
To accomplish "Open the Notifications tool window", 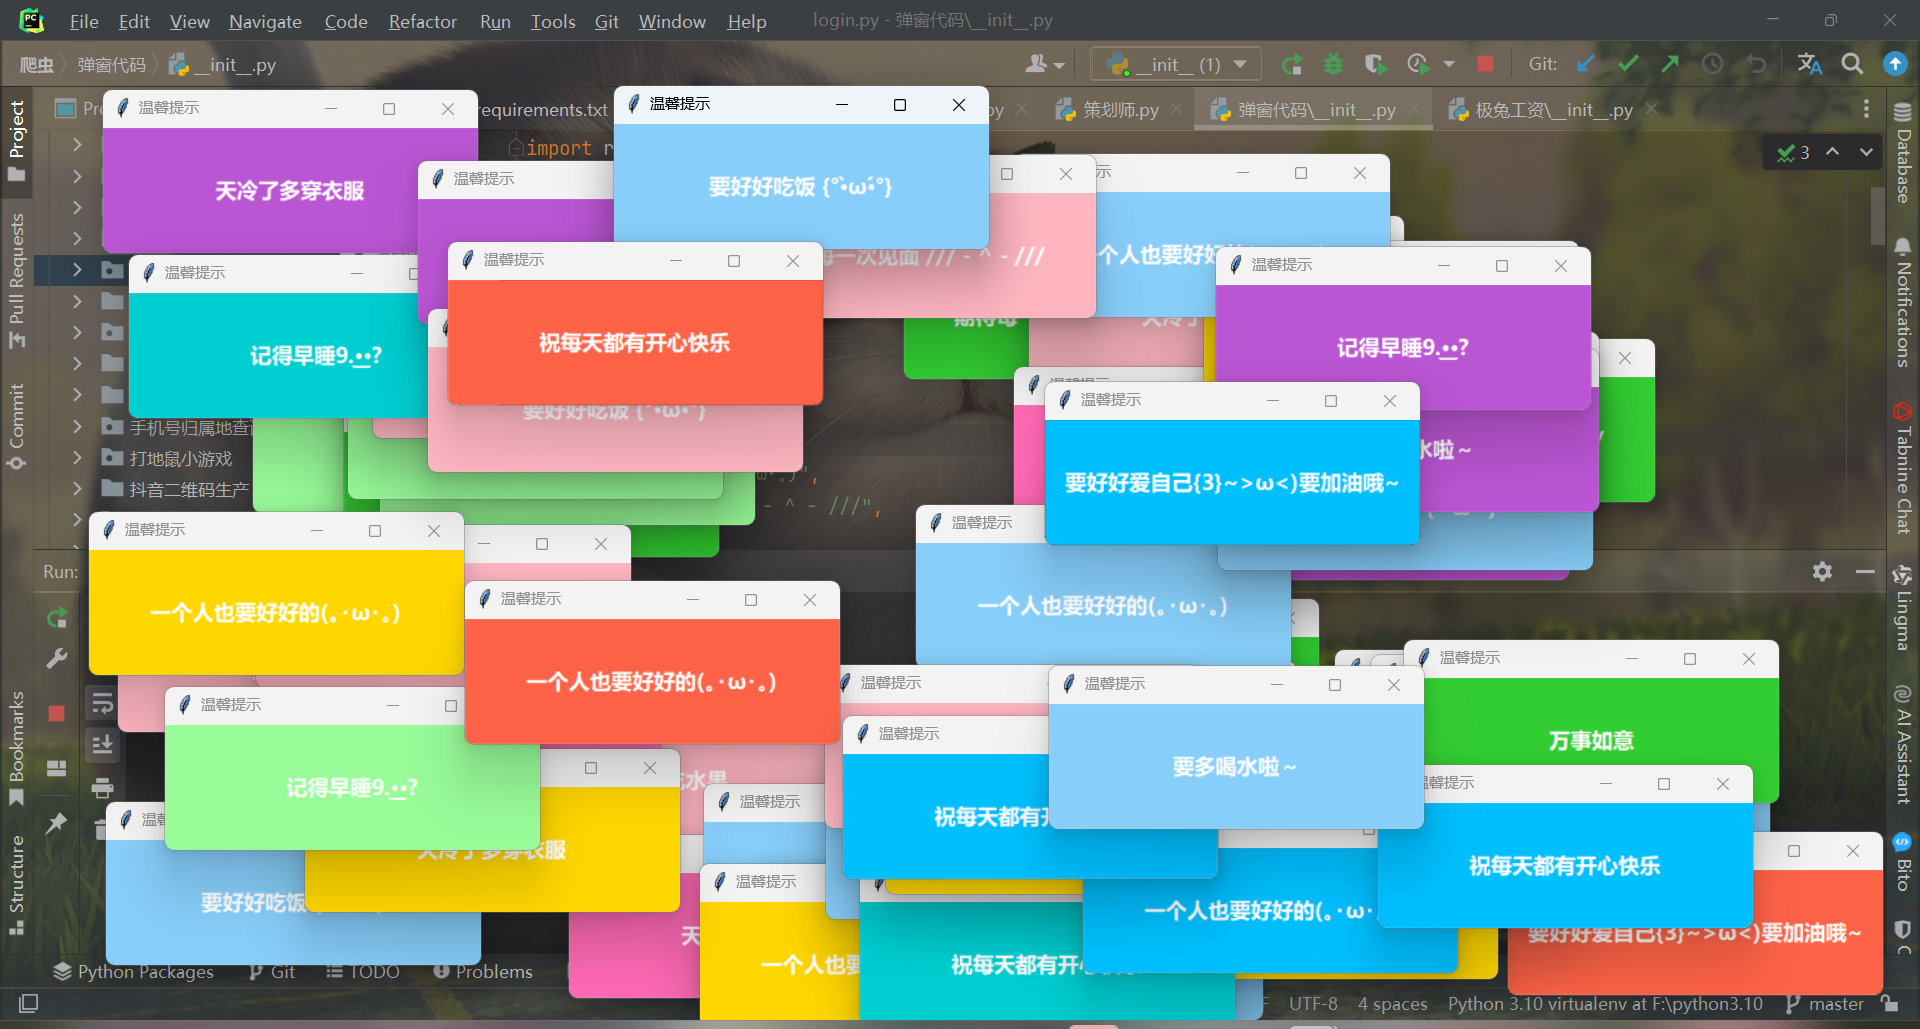I will point(1902,303).
